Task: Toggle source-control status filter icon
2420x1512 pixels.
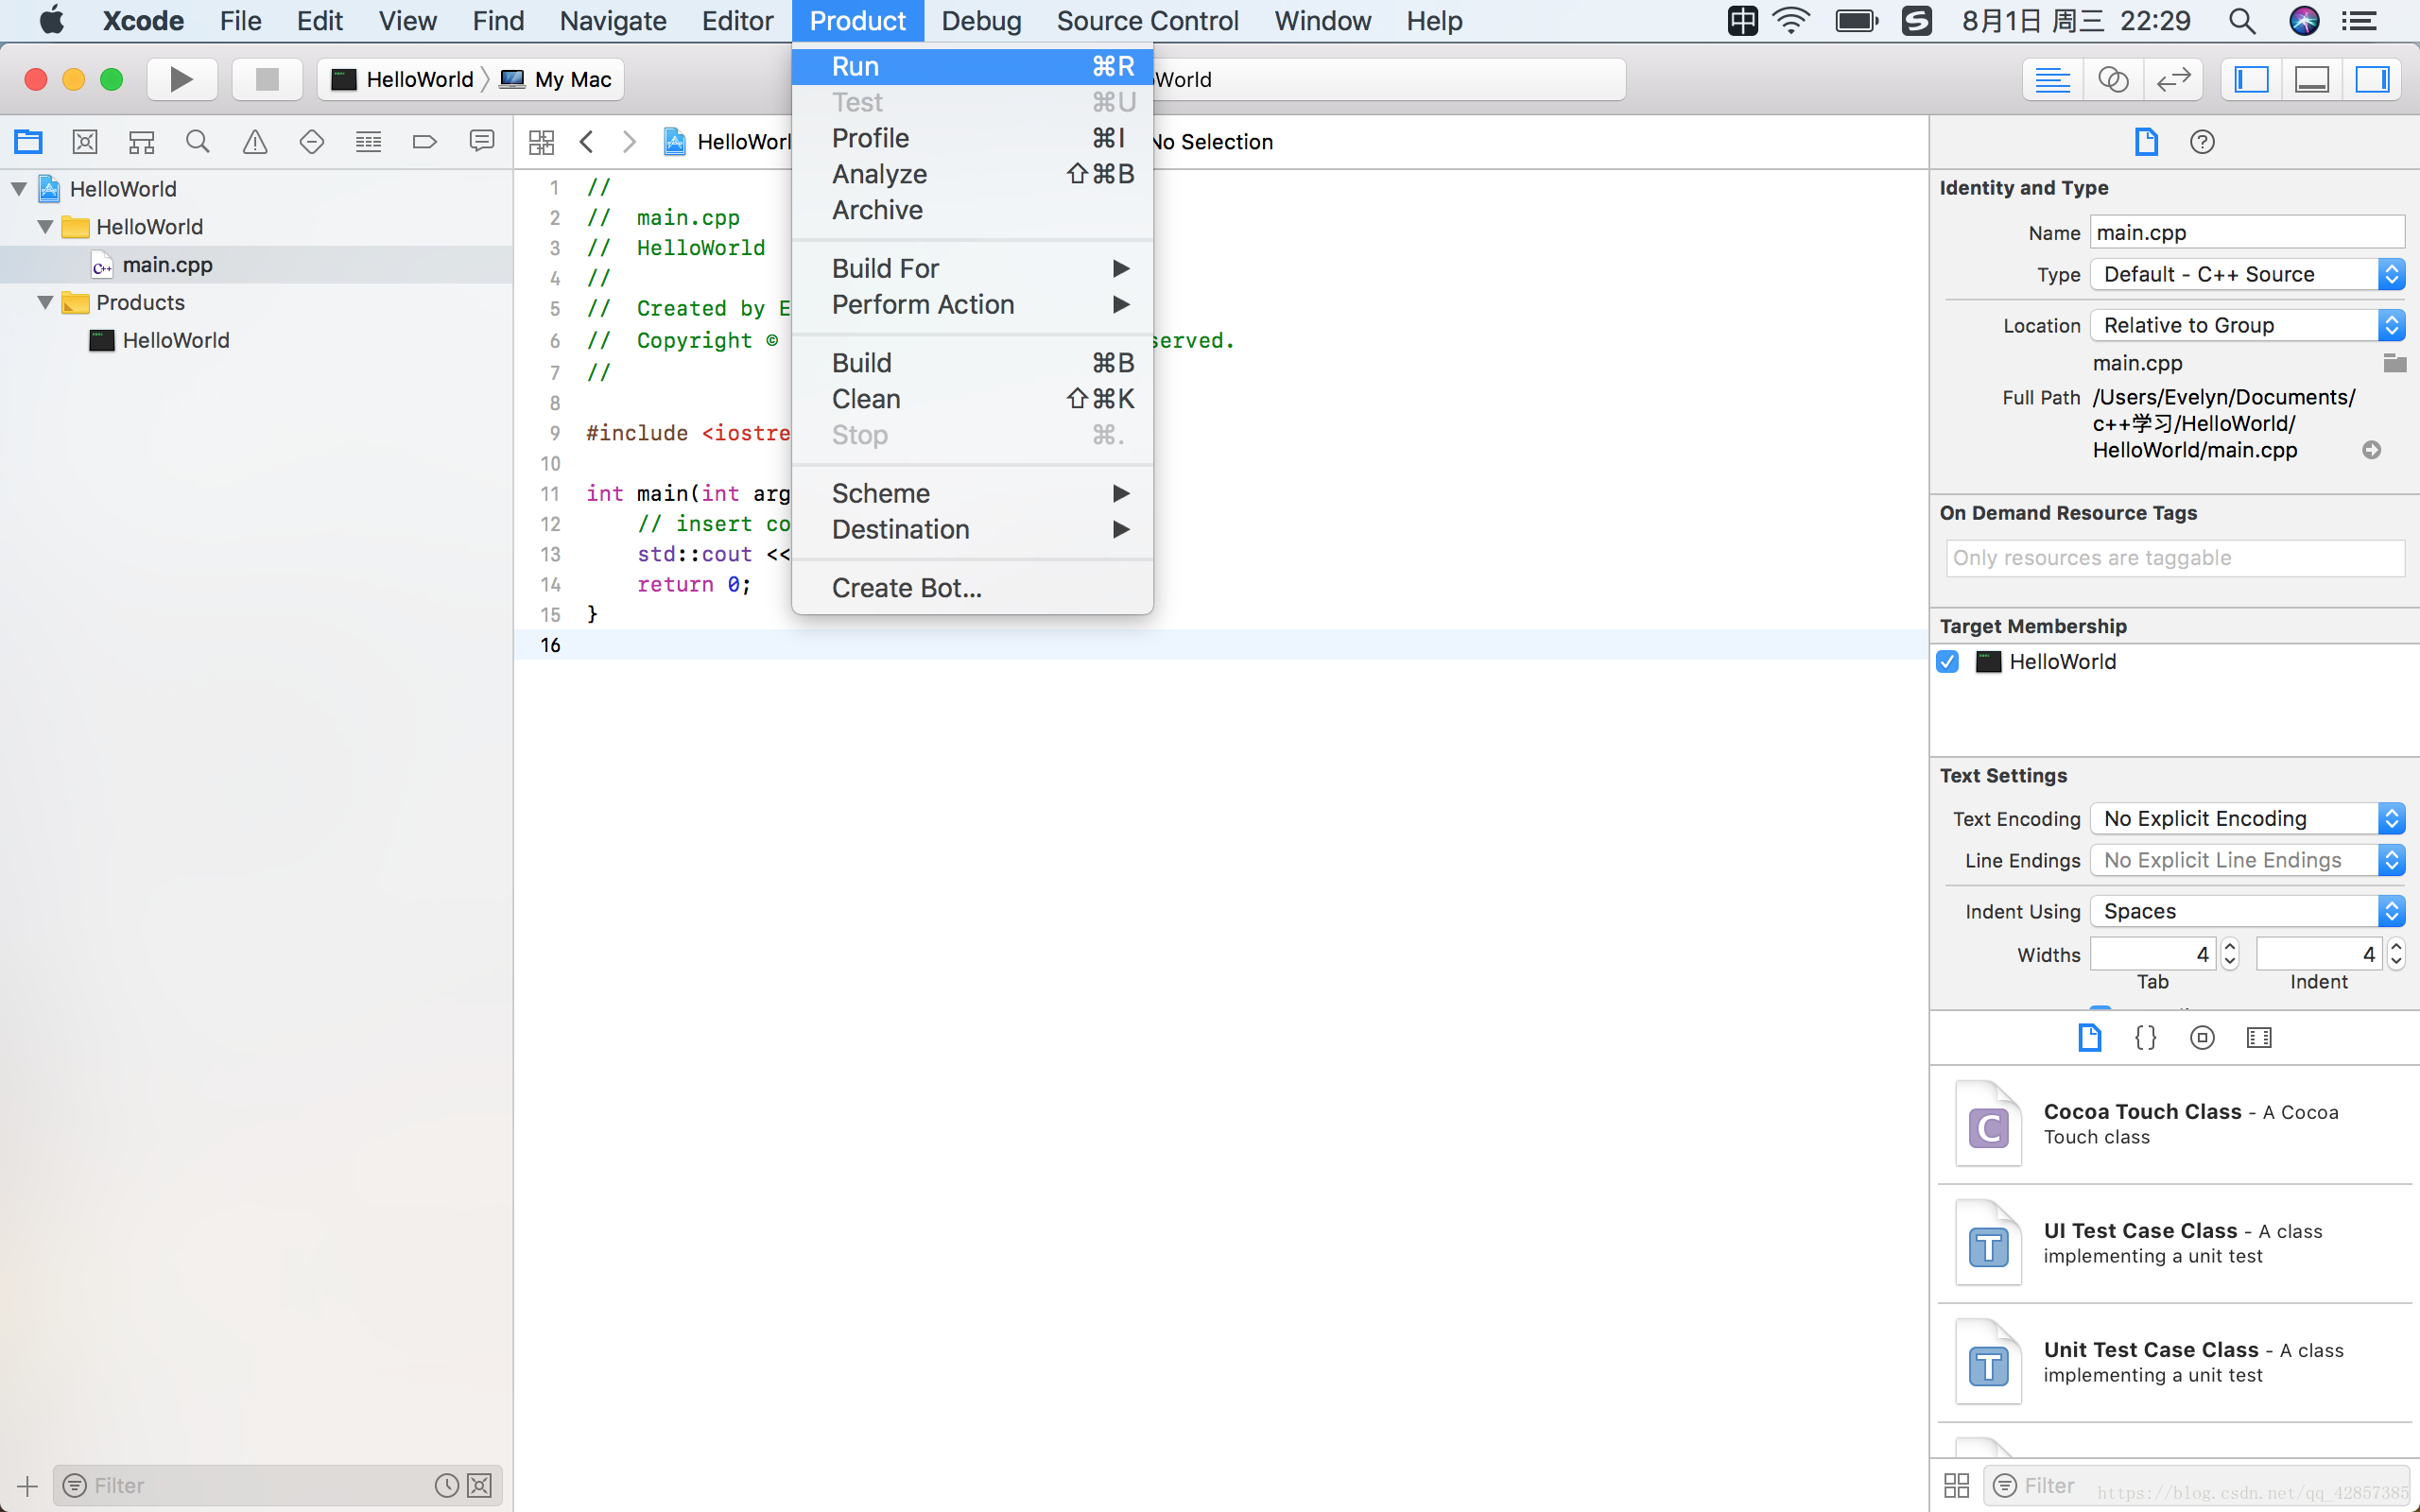Action: pyautogui.click(x=480, y=1486)
